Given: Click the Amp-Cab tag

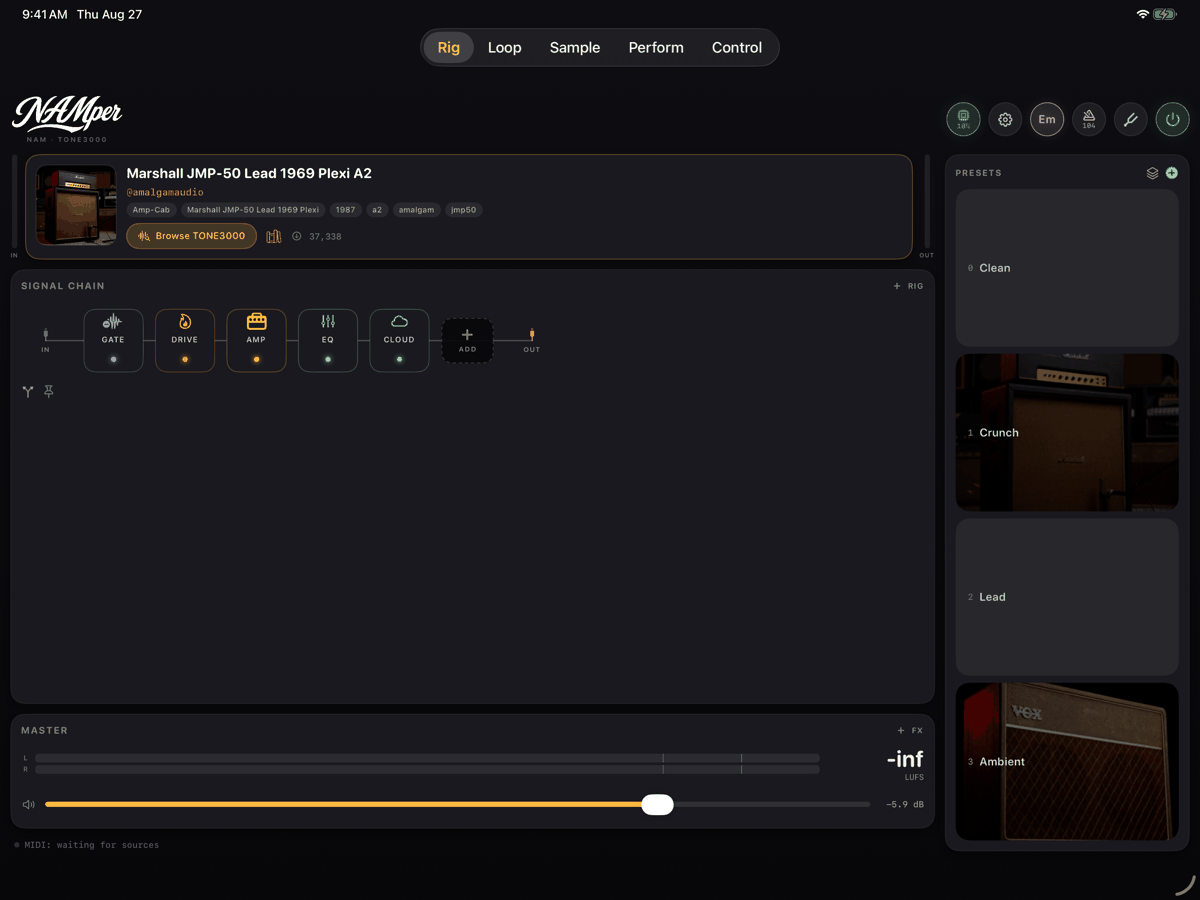Looking at the screenshot, I should [151, 210].
